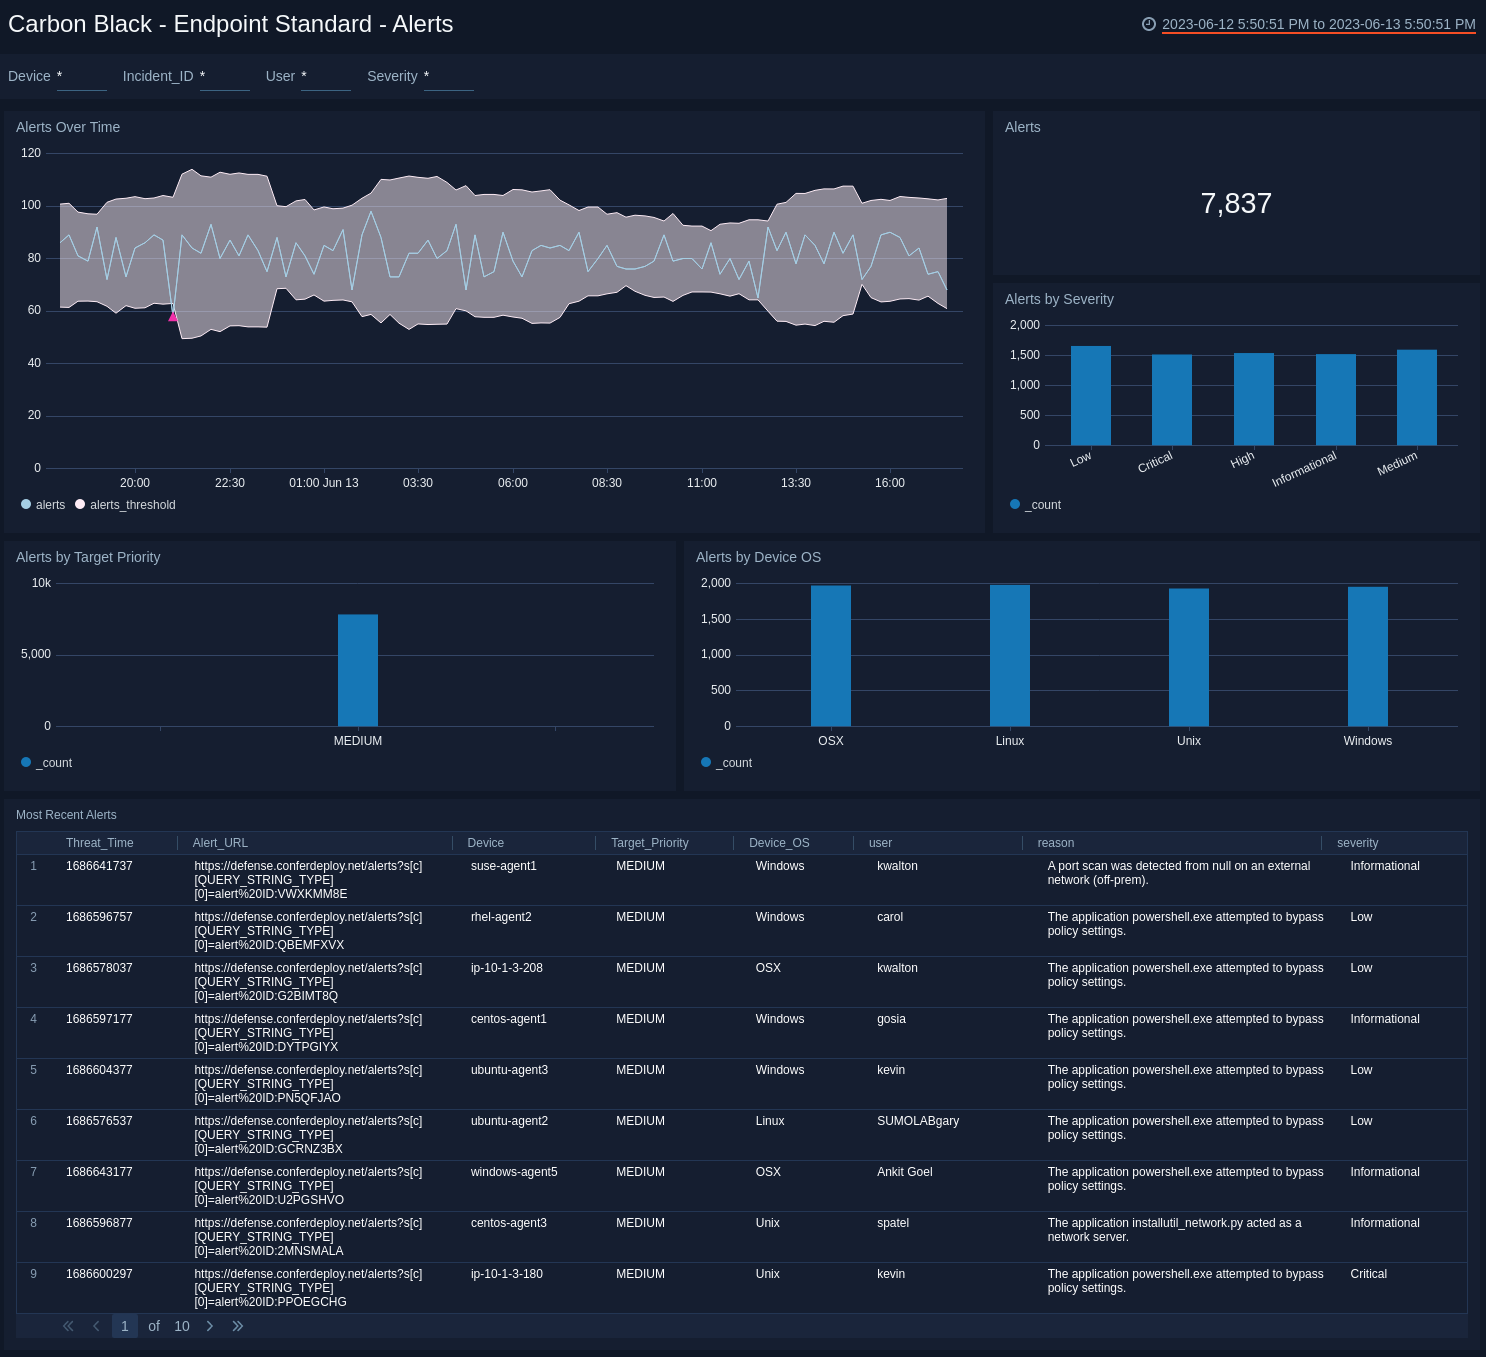The height and width of the screenshot is (1357, 1486).
Task: Toggle the alerts series in the legend
Action: tap(43, 505)
